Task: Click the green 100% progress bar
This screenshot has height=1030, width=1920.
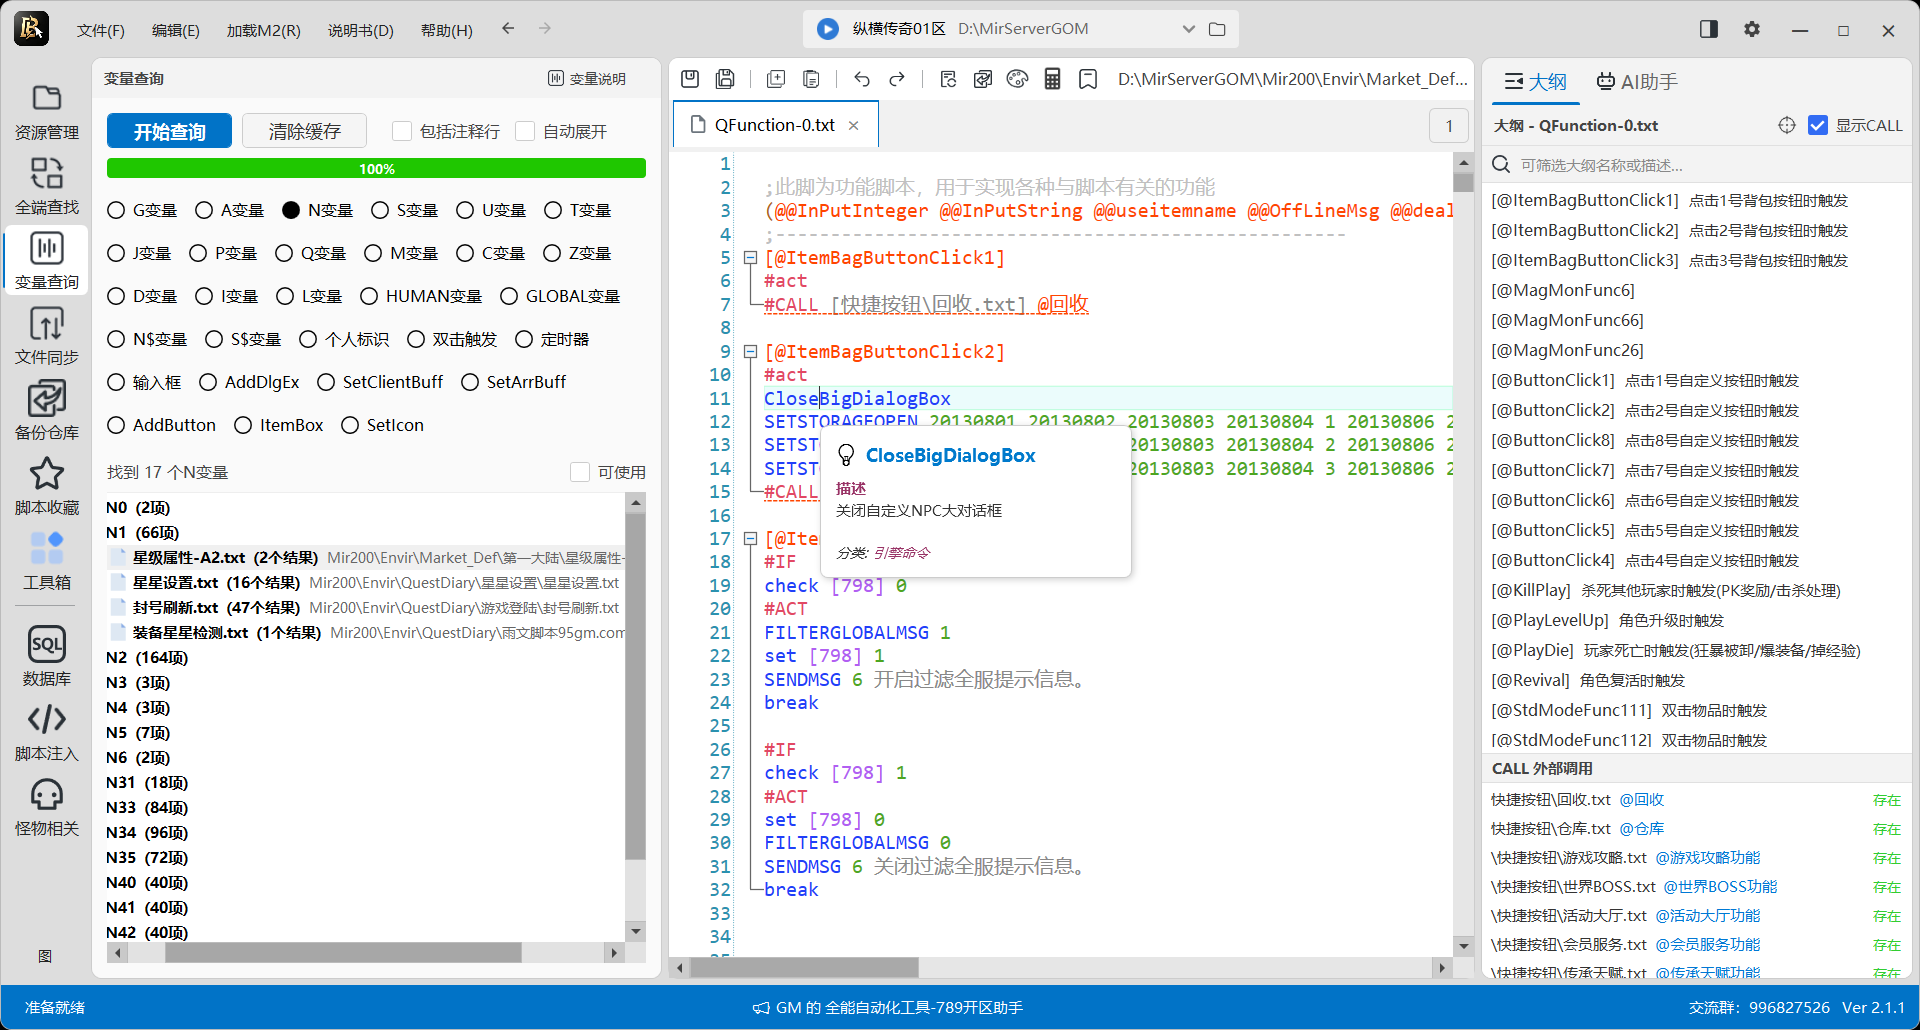Action: coord(376,169)
